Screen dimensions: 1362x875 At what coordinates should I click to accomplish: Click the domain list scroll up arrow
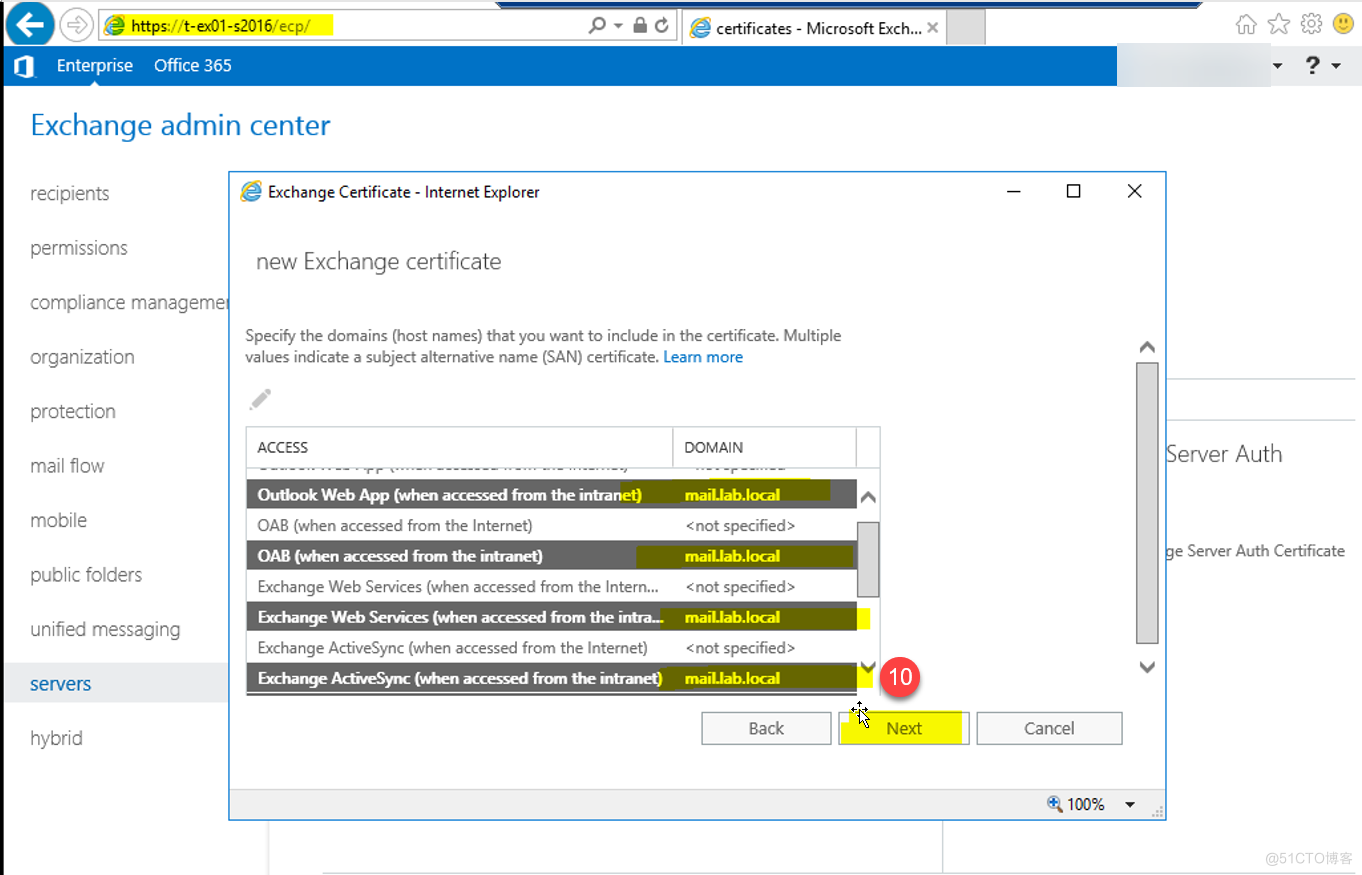(868, 497)
